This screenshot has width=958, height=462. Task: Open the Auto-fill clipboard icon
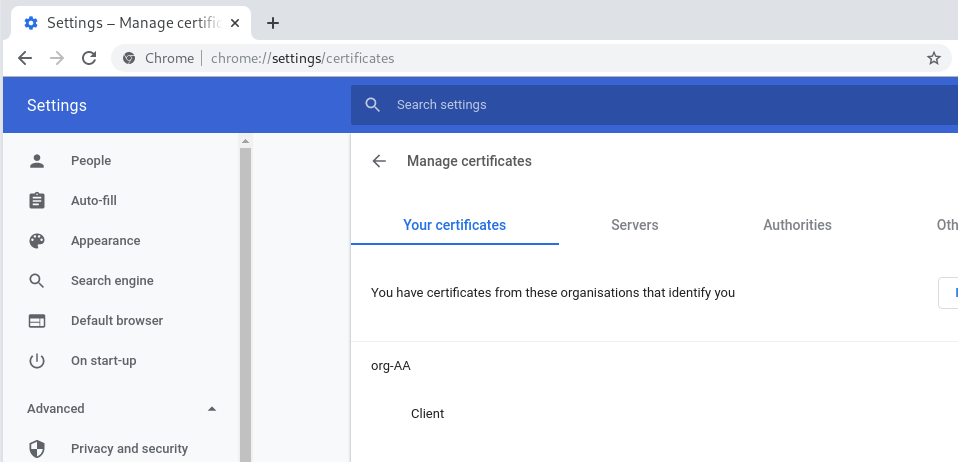pos(37,200)
